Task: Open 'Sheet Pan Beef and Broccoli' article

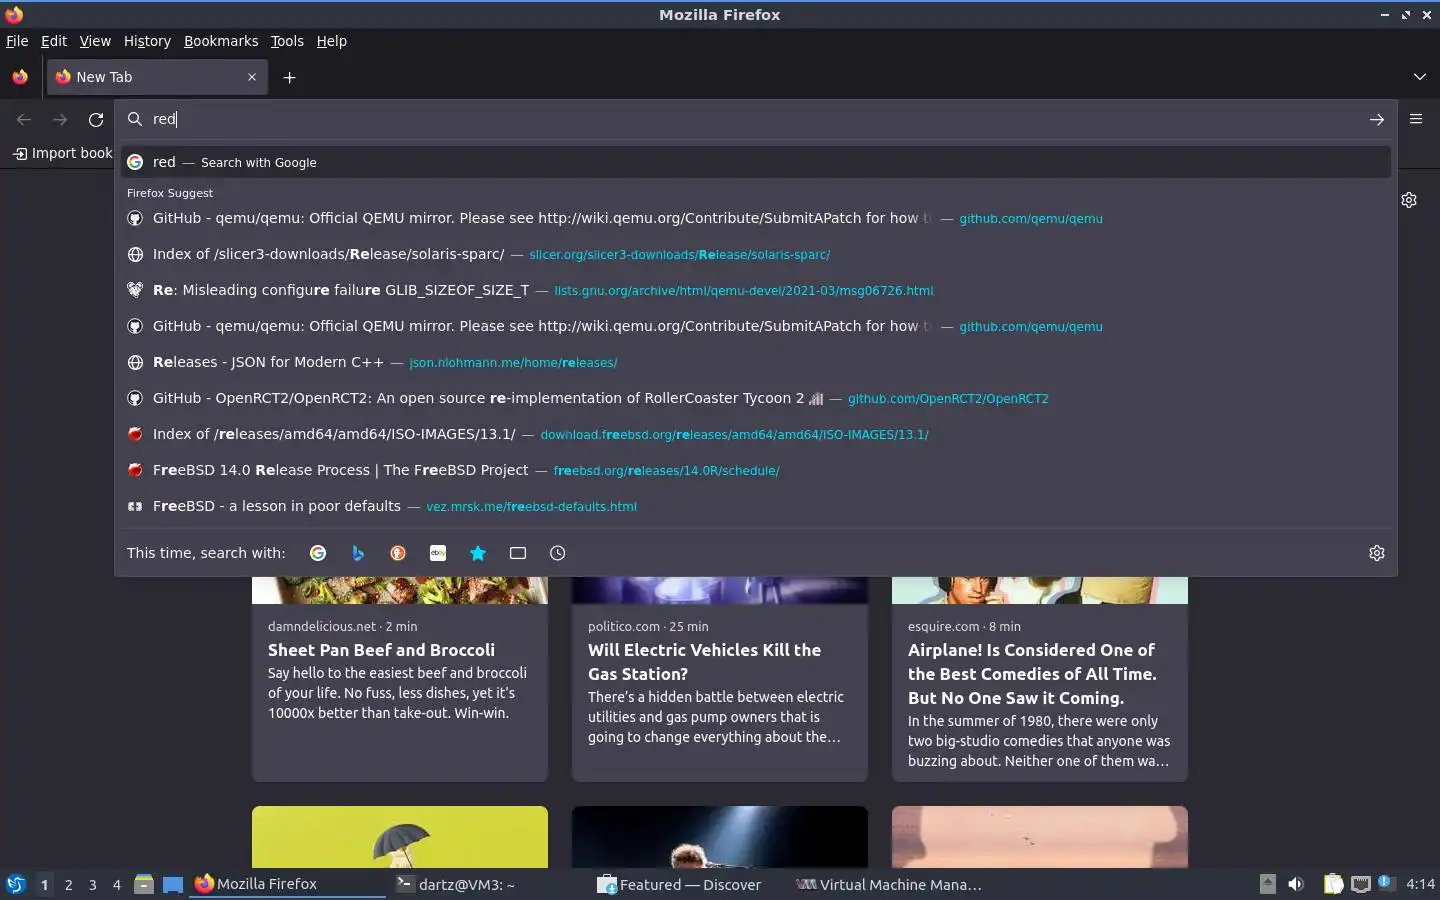Action: tap(400, 679)
